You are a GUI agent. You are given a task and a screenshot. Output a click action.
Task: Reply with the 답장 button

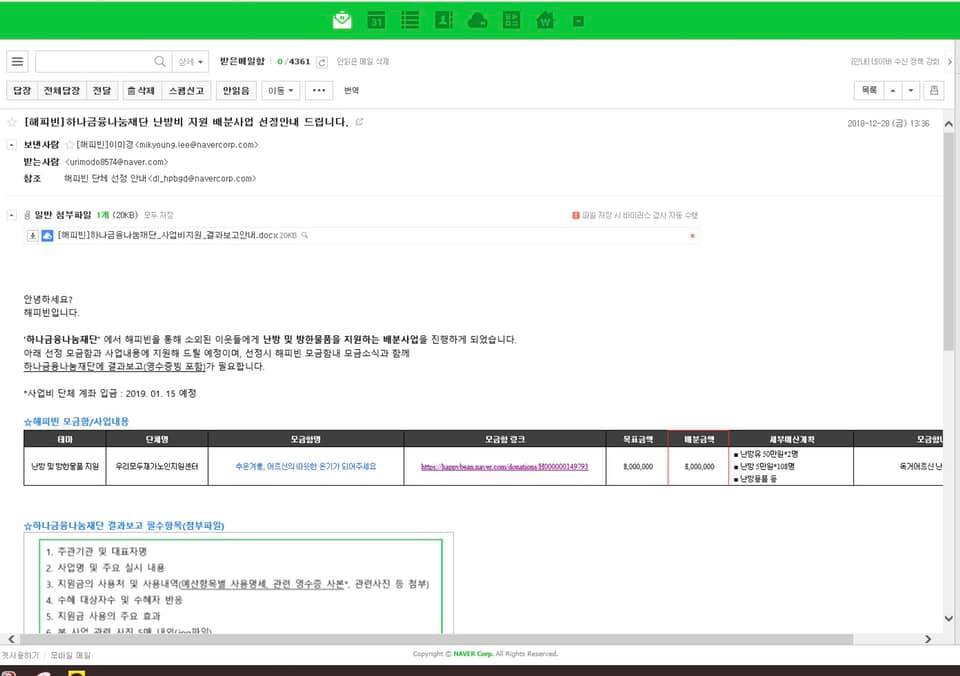point(22,91)
